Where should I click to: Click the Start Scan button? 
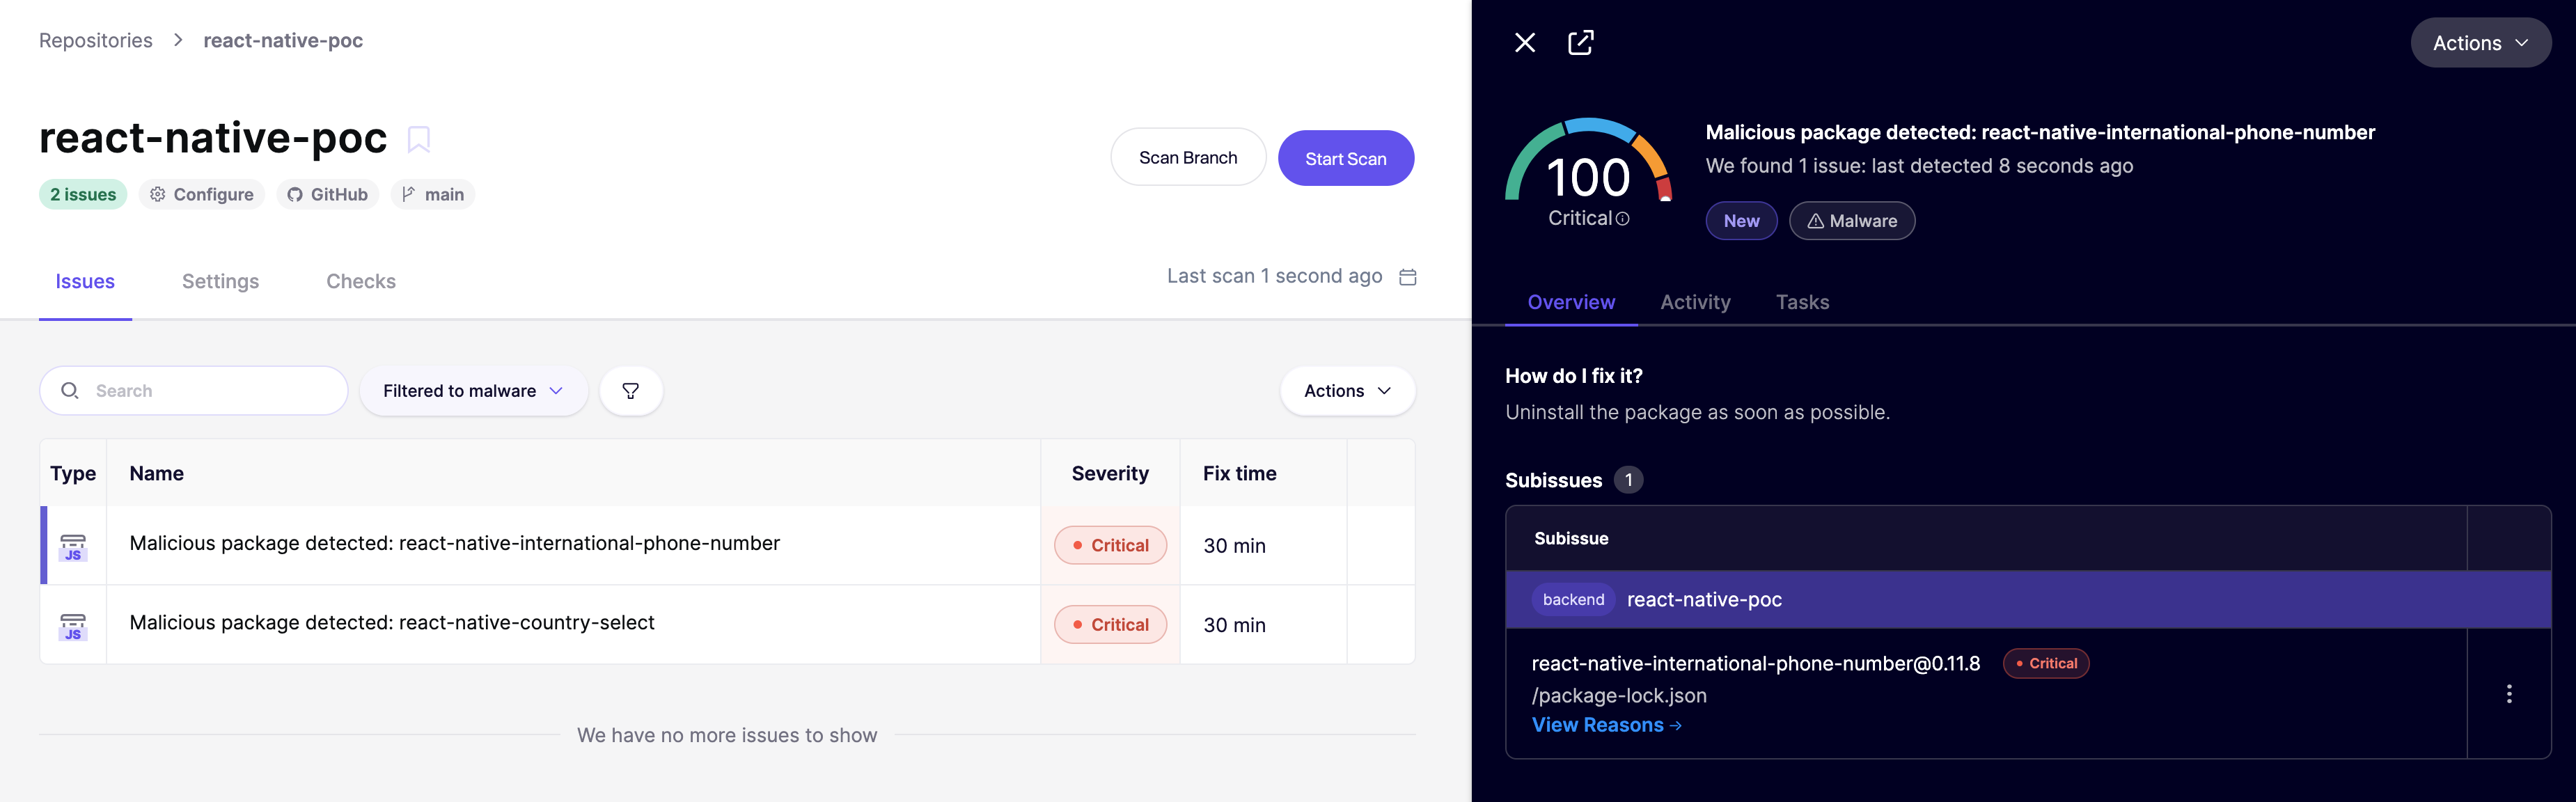pos(1345,158)
